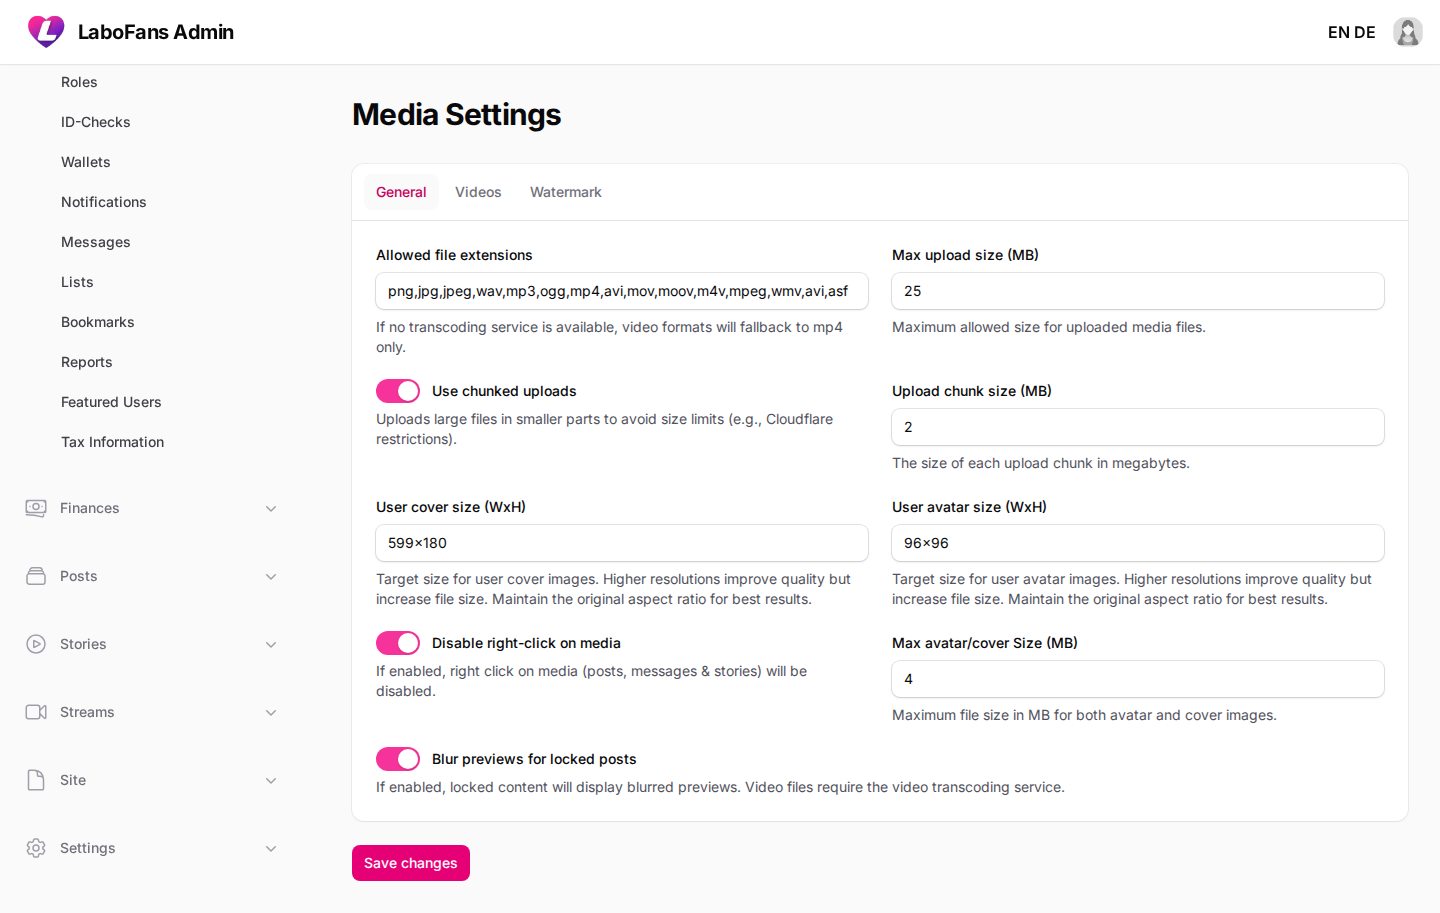Screen dimensions: 1440x913
Task: Open Notifications in the sidebar
Action: click(104, 202)
